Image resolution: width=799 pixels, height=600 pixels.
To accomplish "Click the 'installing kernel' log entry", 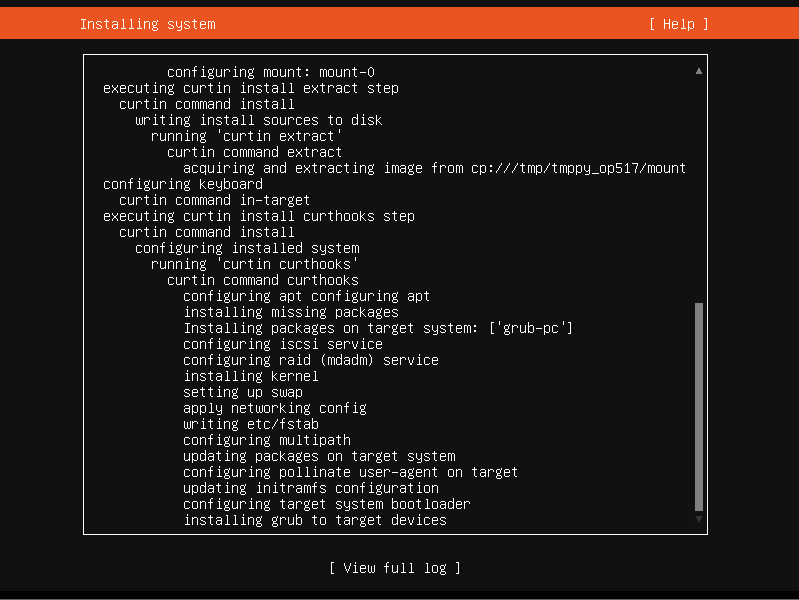I will (251, 376).
